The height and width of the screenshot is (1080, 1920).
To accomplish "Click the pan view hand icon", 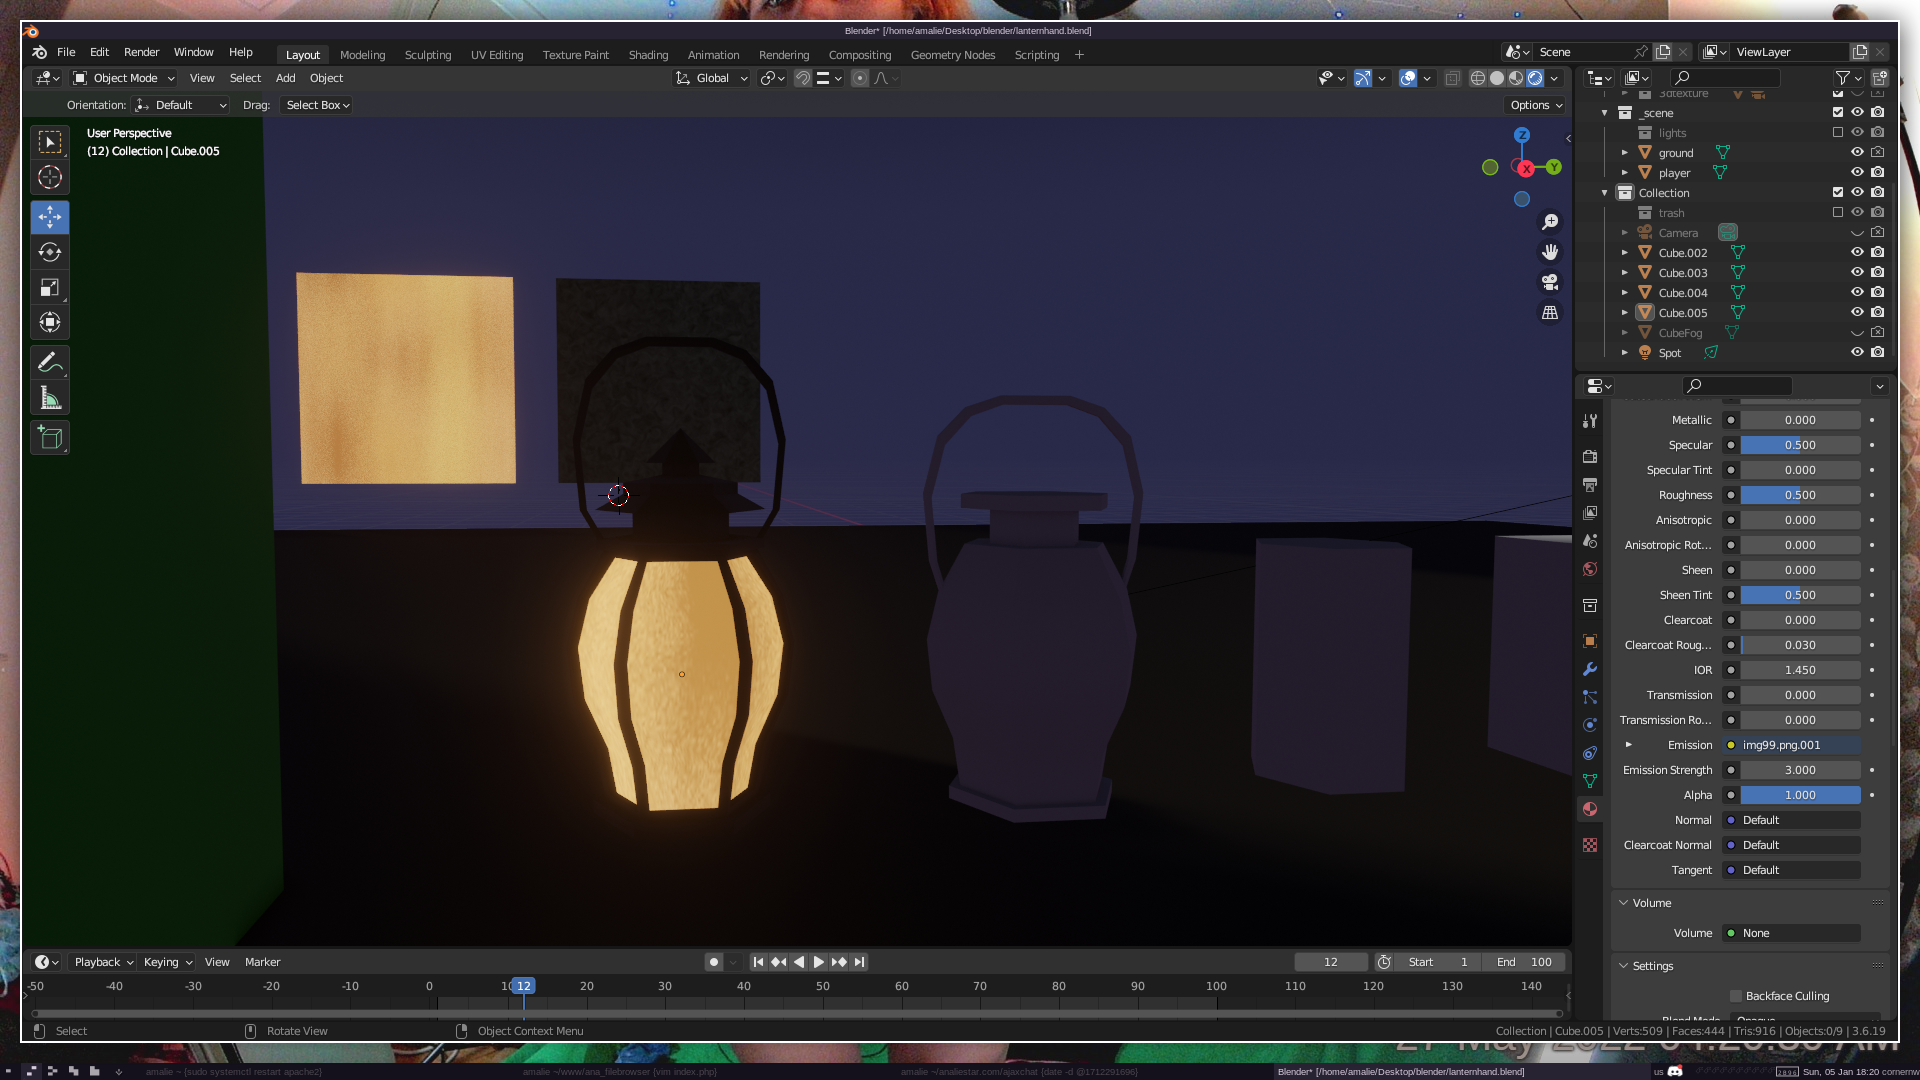I will point(1550,252).
